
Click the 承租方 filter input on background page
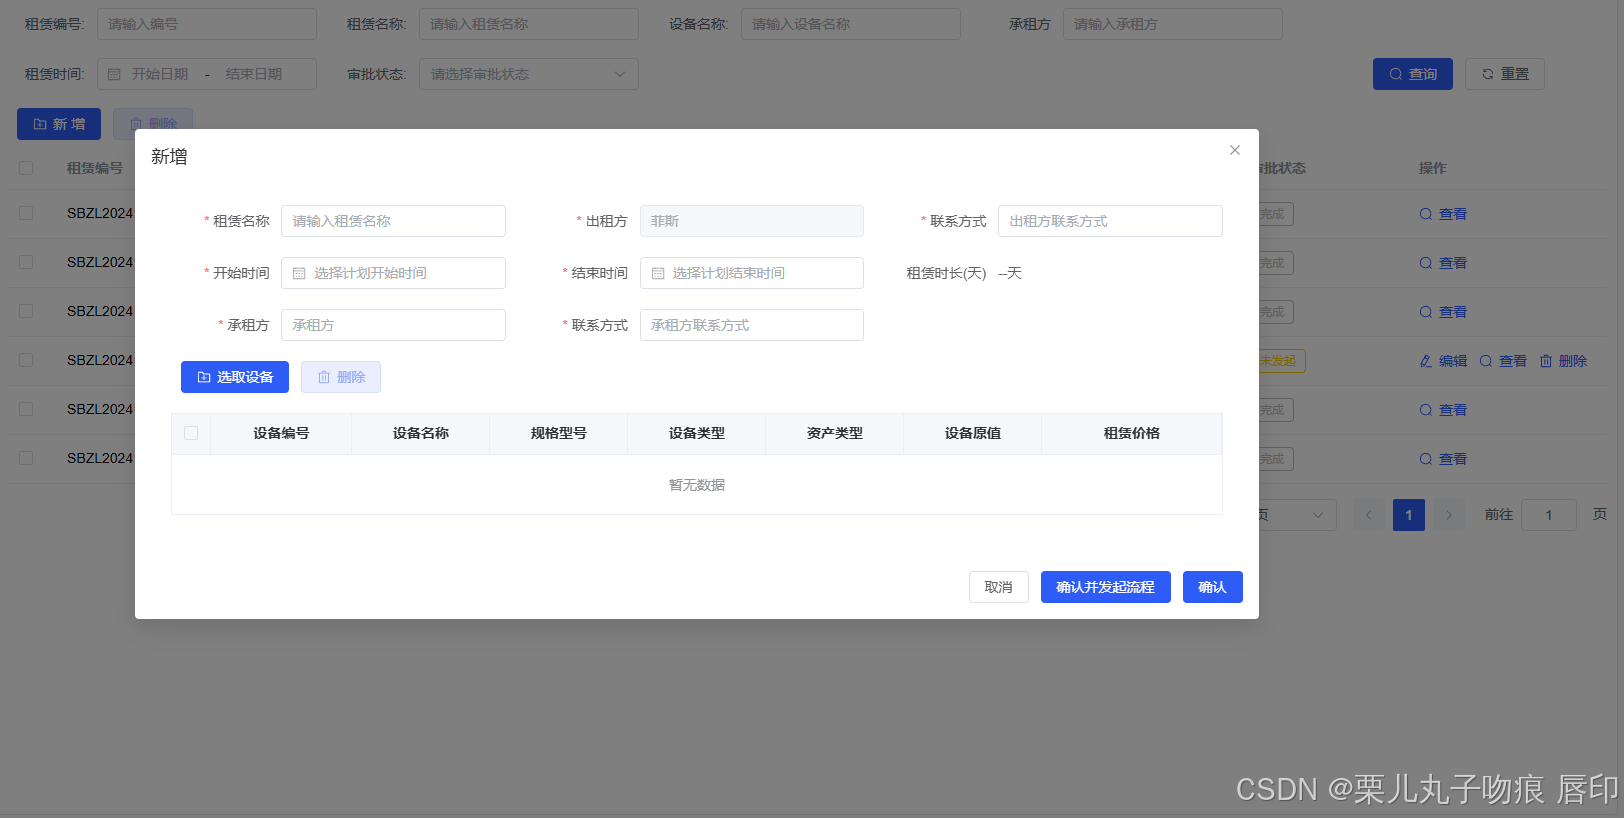1173,24
